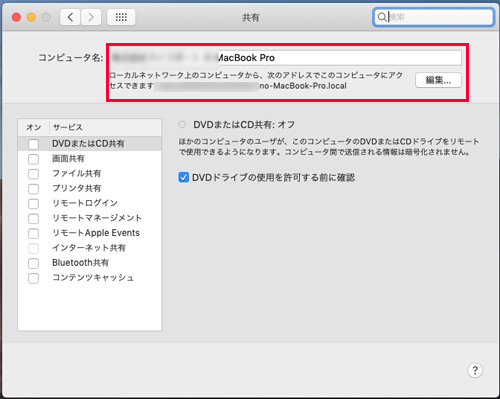Select the ファイル共有 service row
500x399 pixels.
[90, 173]
